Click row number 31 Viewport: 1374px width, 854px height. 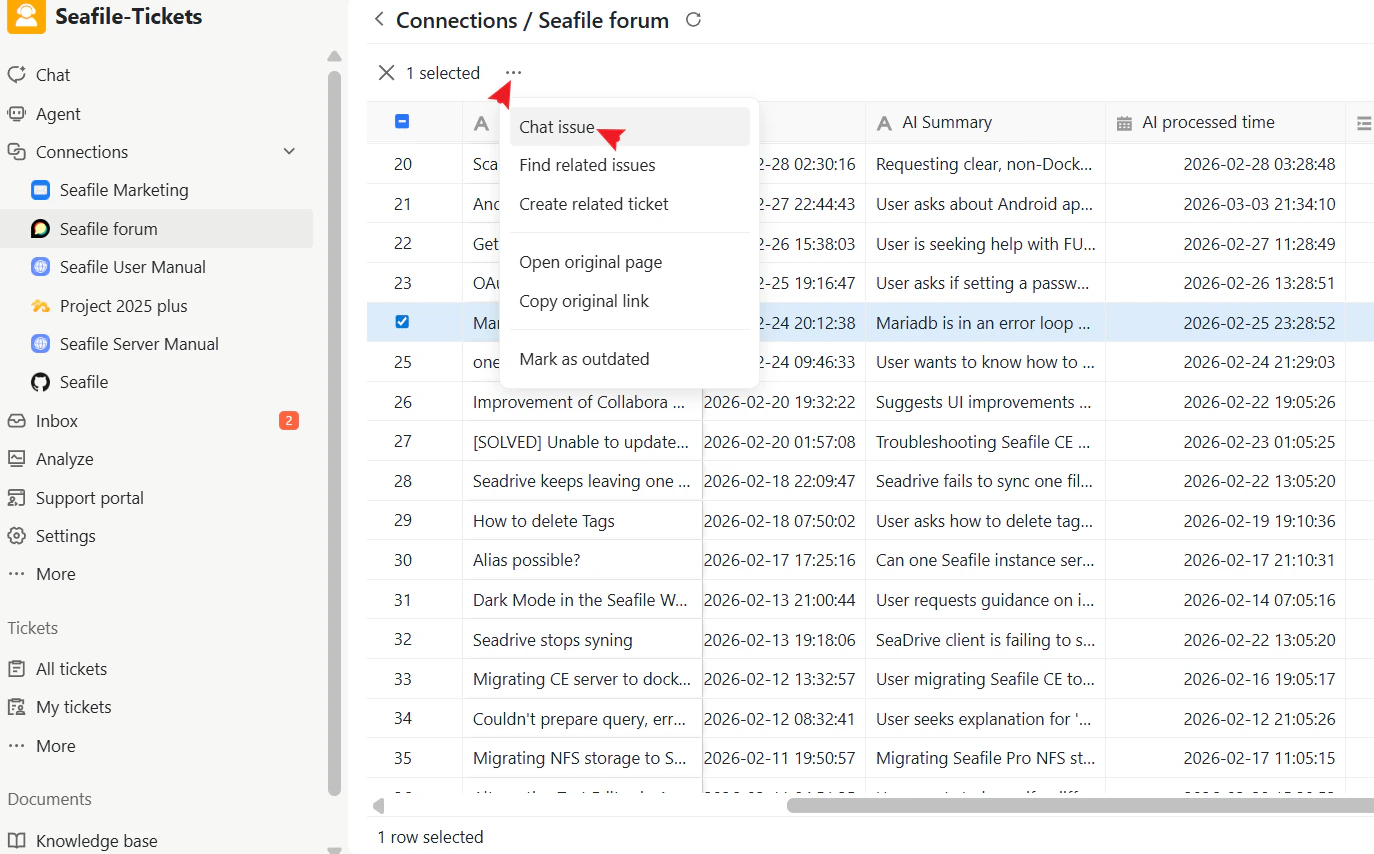tap(402, 600)
